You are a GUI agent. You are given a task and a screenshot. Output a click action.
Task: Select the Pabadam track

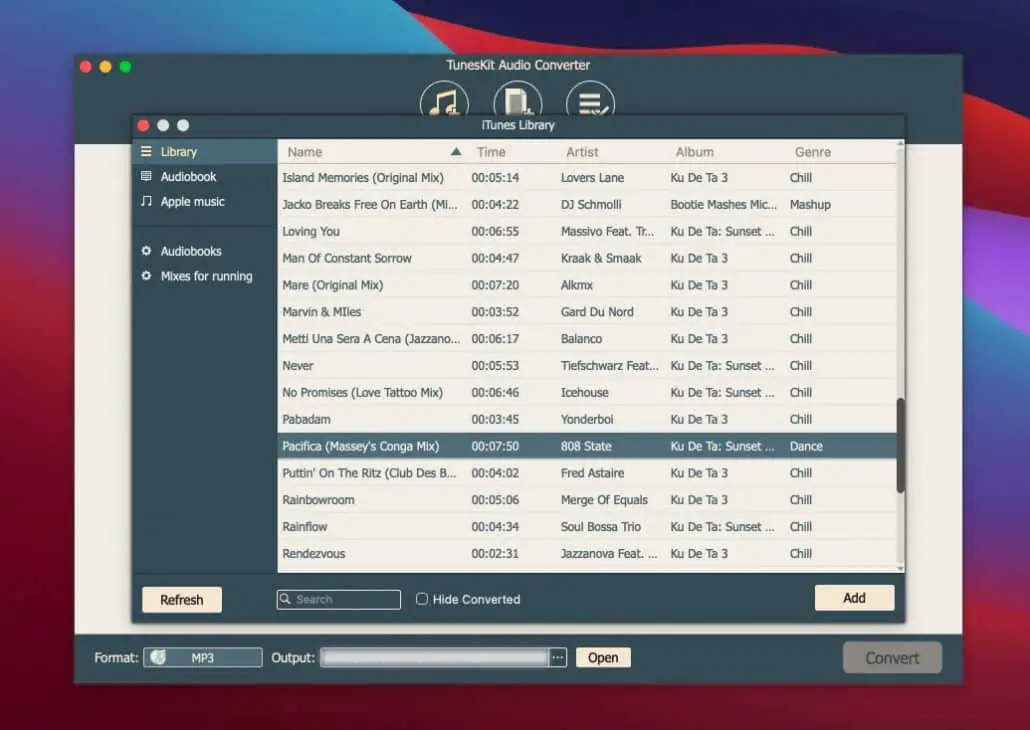(587, 419)
